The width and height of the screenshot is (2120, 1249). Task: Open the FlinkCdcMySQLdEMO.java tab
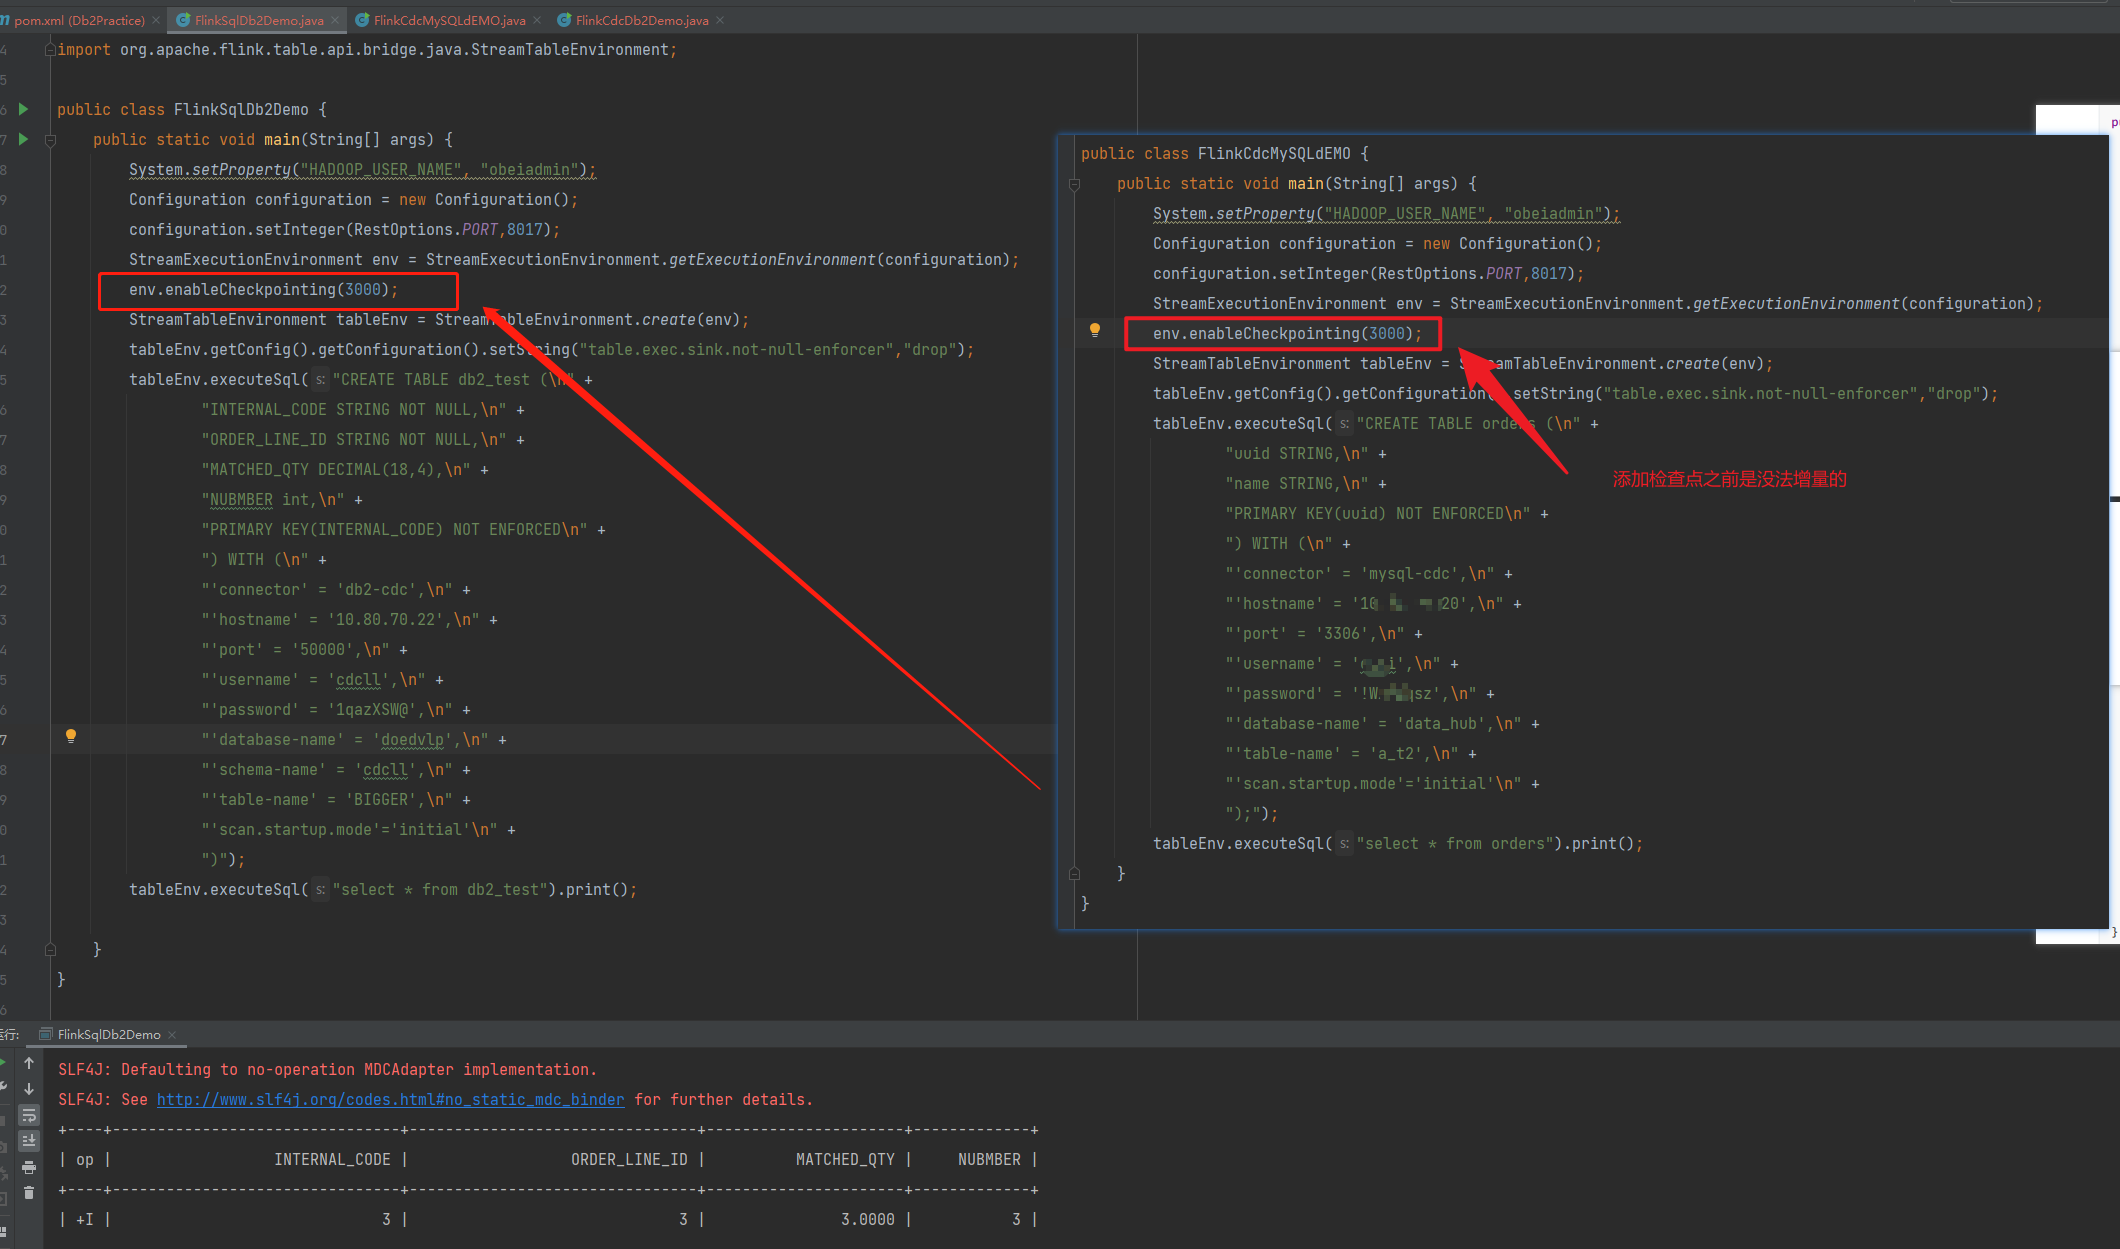(x=449, y=20)
